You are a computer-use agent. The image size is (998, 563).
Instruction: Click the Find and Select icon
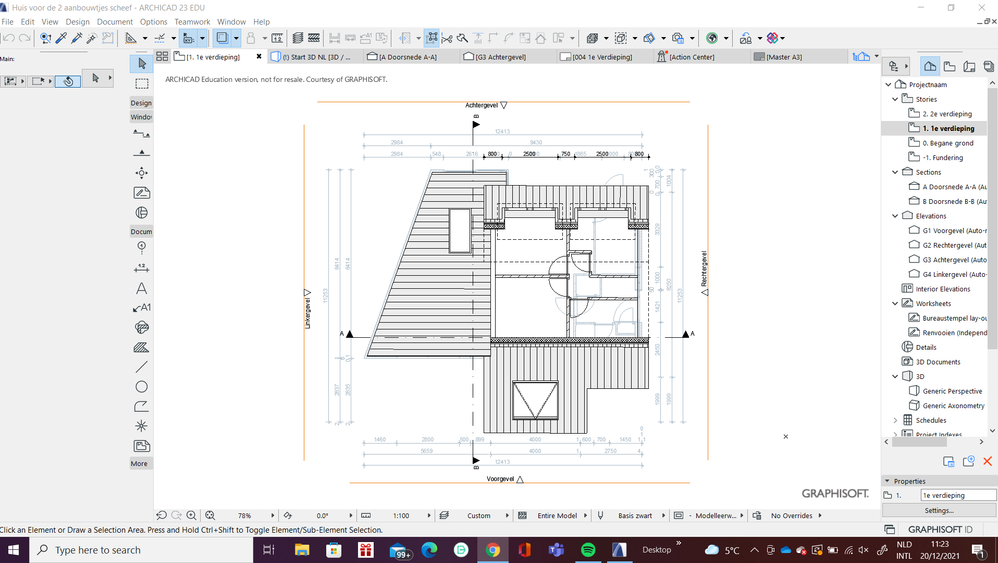[45, 38]
